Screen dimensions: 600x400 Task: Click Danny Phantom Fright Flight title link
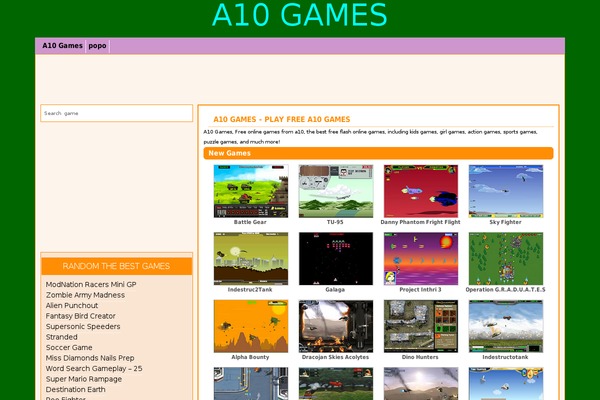click(x=421, y=222)
